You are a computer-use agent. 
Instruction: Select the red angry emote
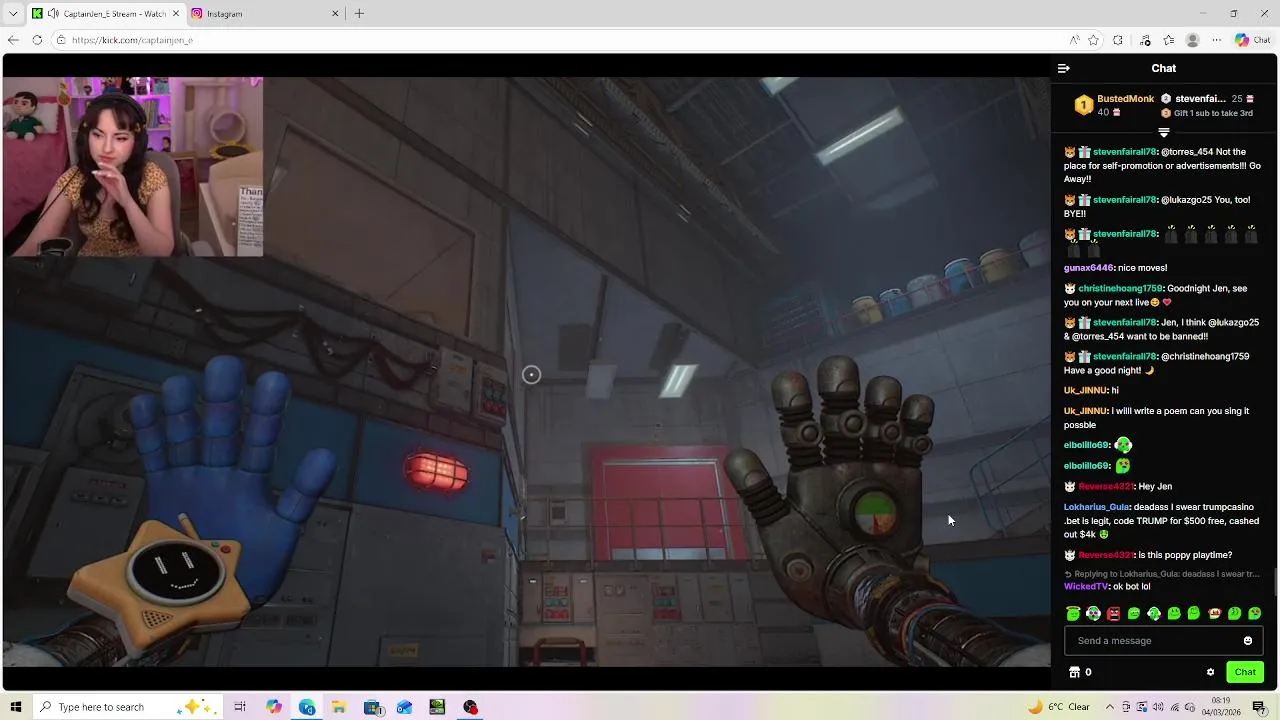(1113, 614)
